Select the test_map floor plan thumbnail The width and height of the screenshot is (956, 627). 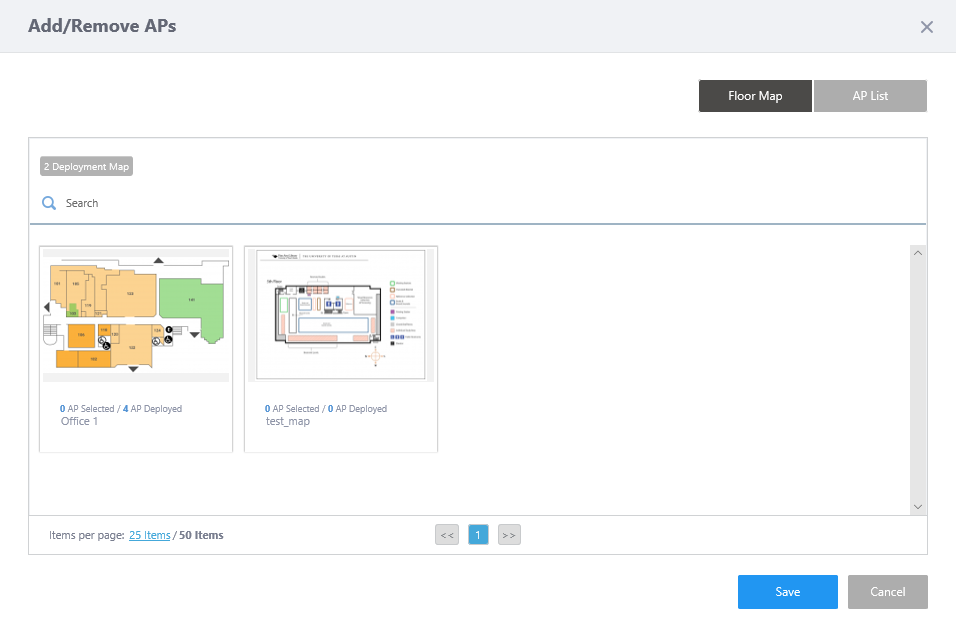(x=341, y=314)
